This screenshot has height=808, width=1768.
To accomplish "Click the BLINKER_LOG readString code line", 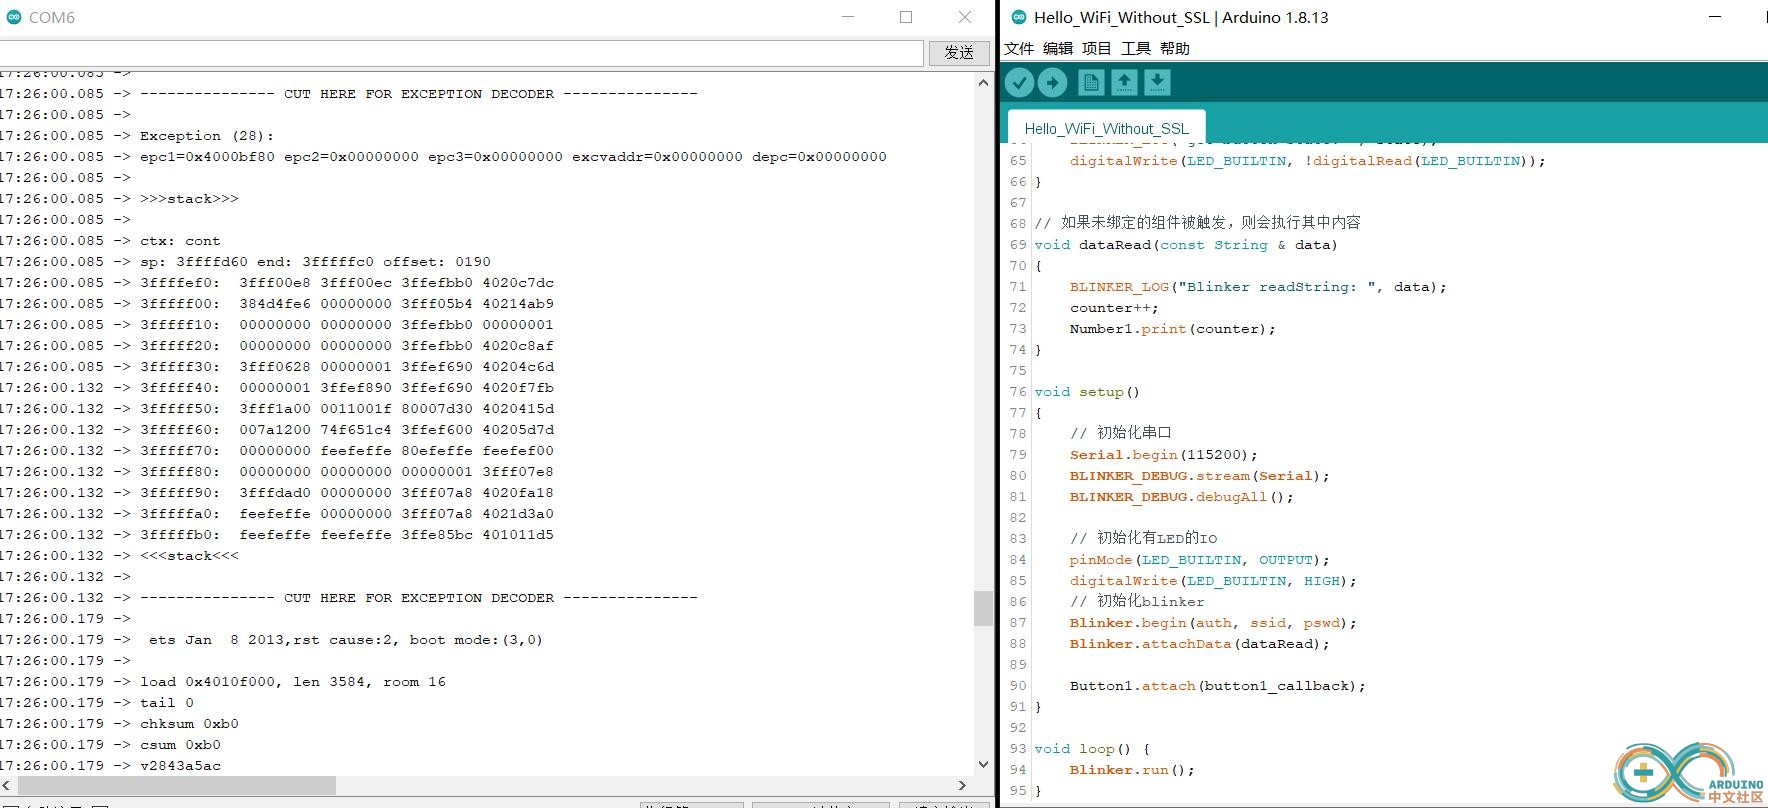I will [1258, 286].
